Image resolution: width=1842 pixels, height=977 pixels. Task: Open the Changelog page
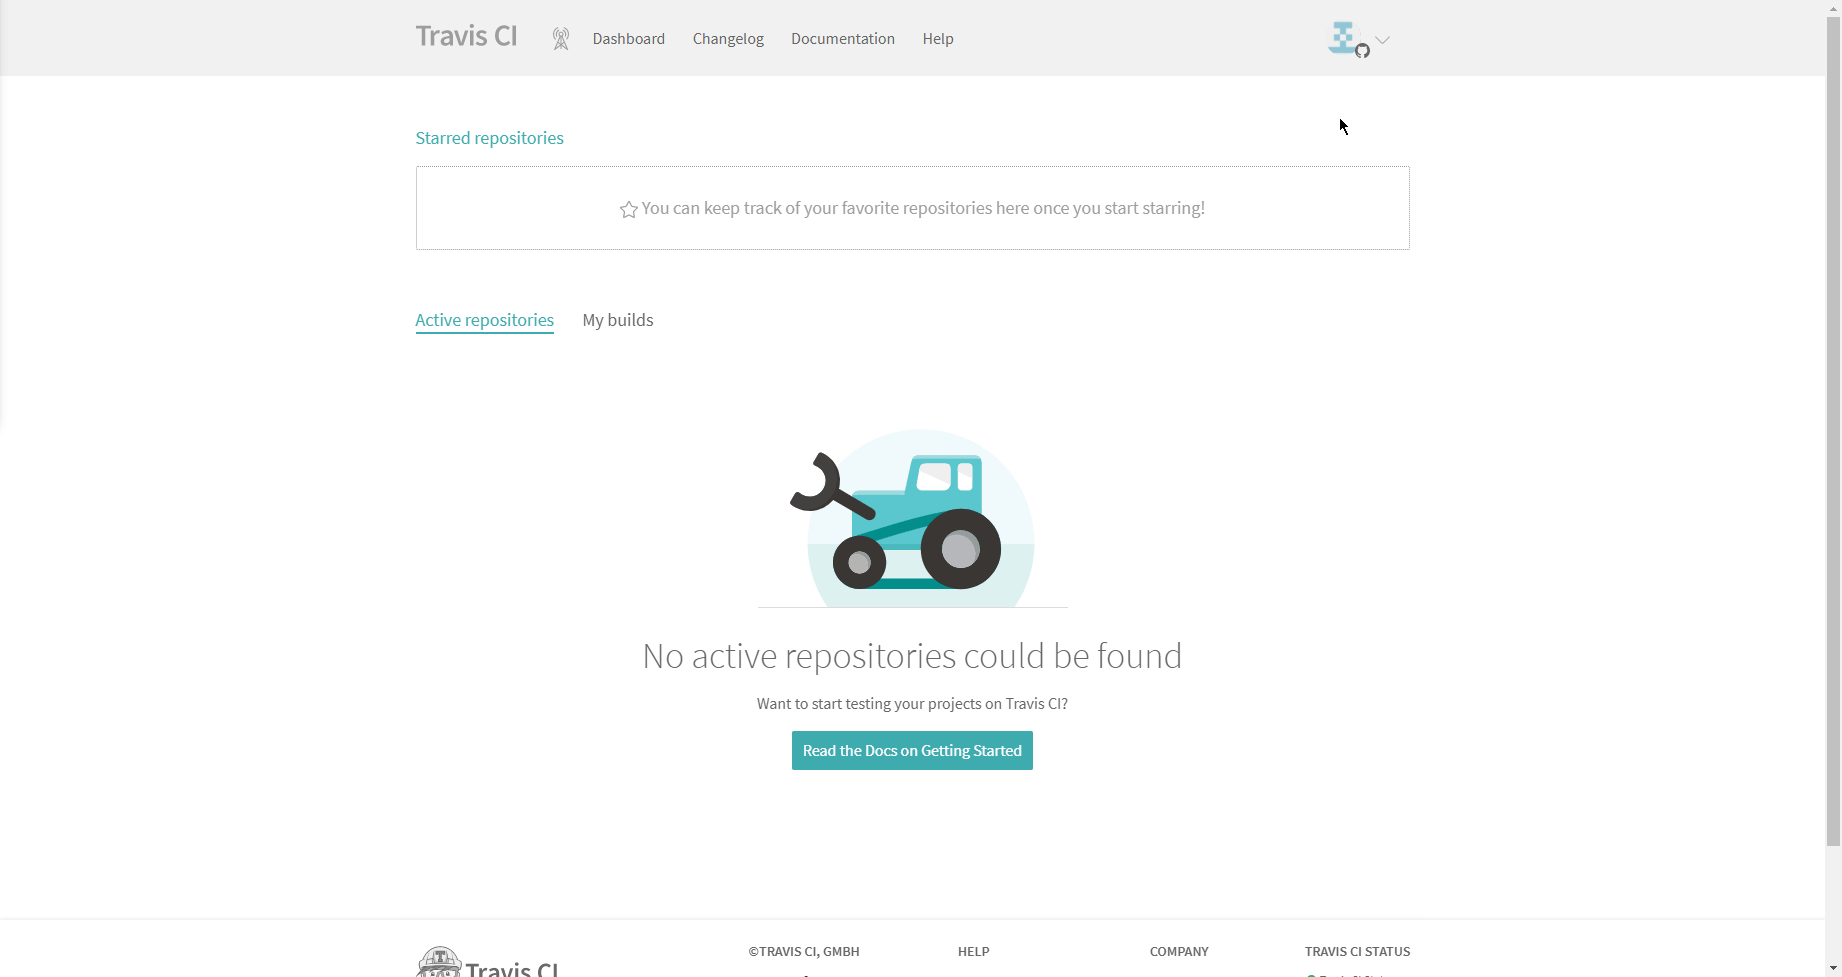pos(728,39)
